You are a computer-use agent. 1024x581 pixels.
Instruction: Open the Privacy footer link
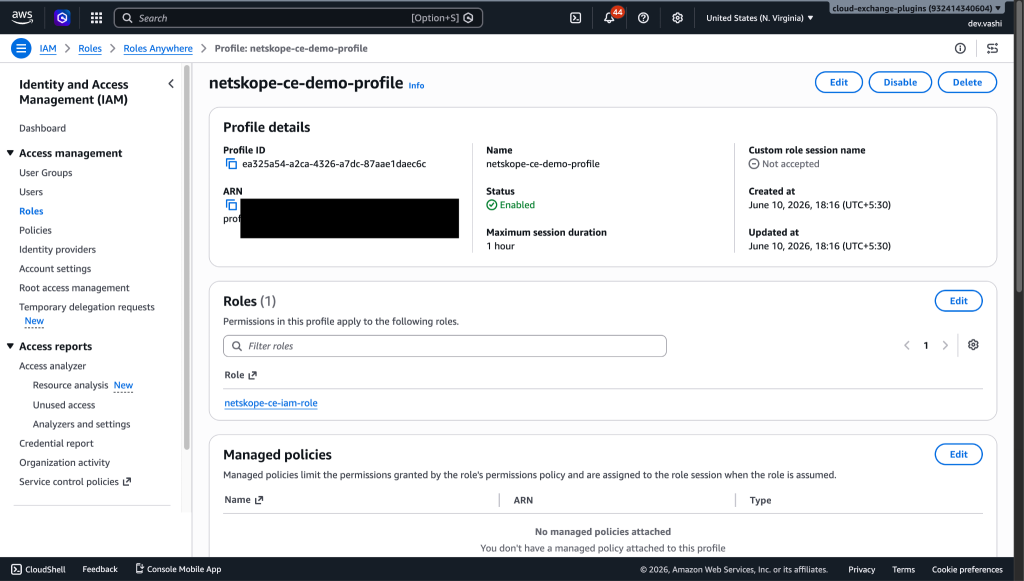click(861, 569)
